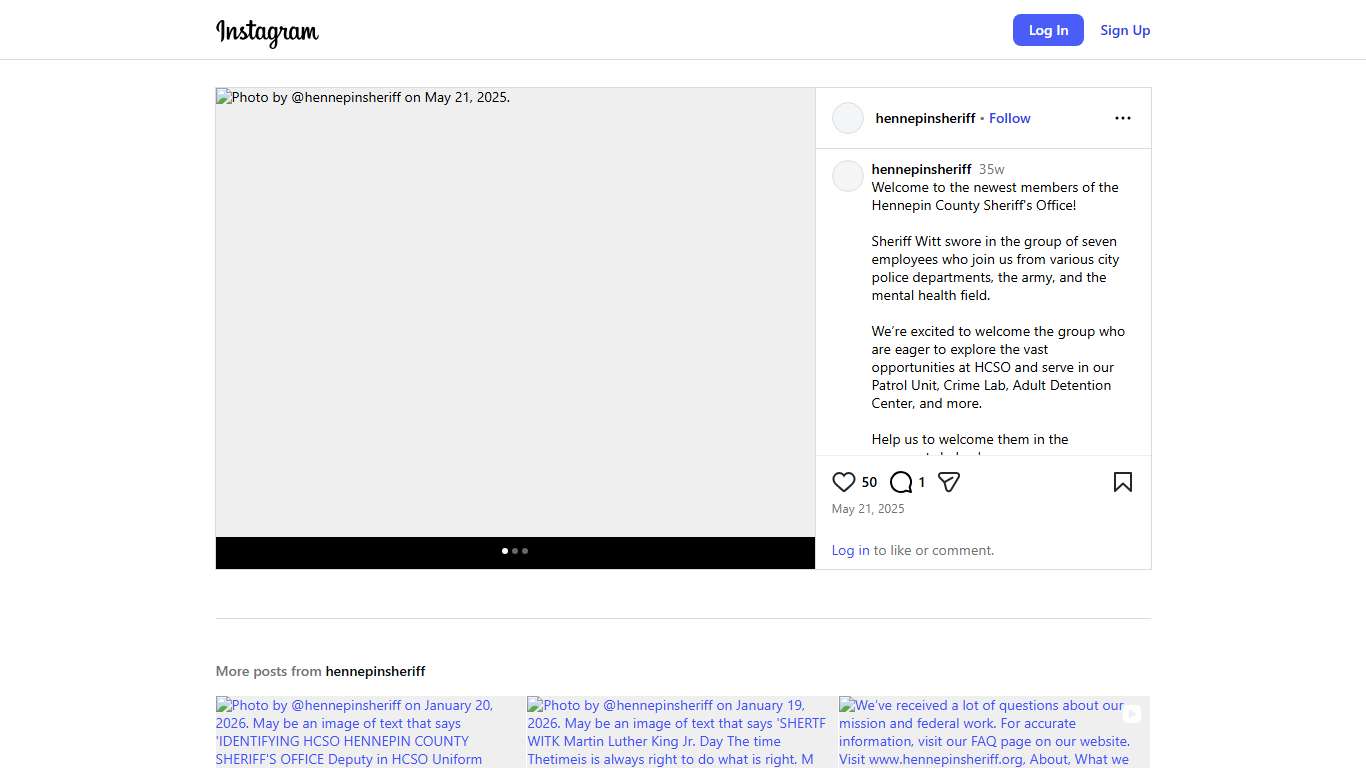Click the avatar beside the caption
Screen dimensions: 1366x768
[x=847, y=176]
